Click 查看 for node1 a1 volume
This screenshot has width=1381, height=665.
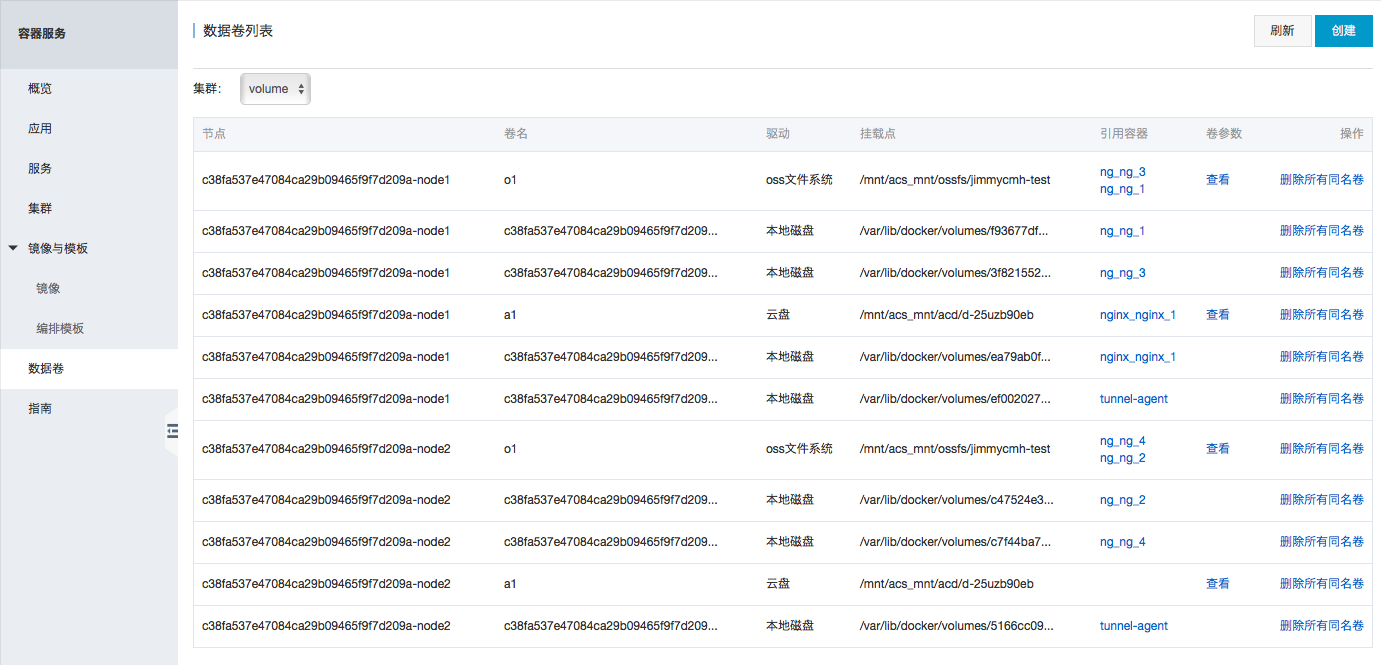[x=1217, y=315]
